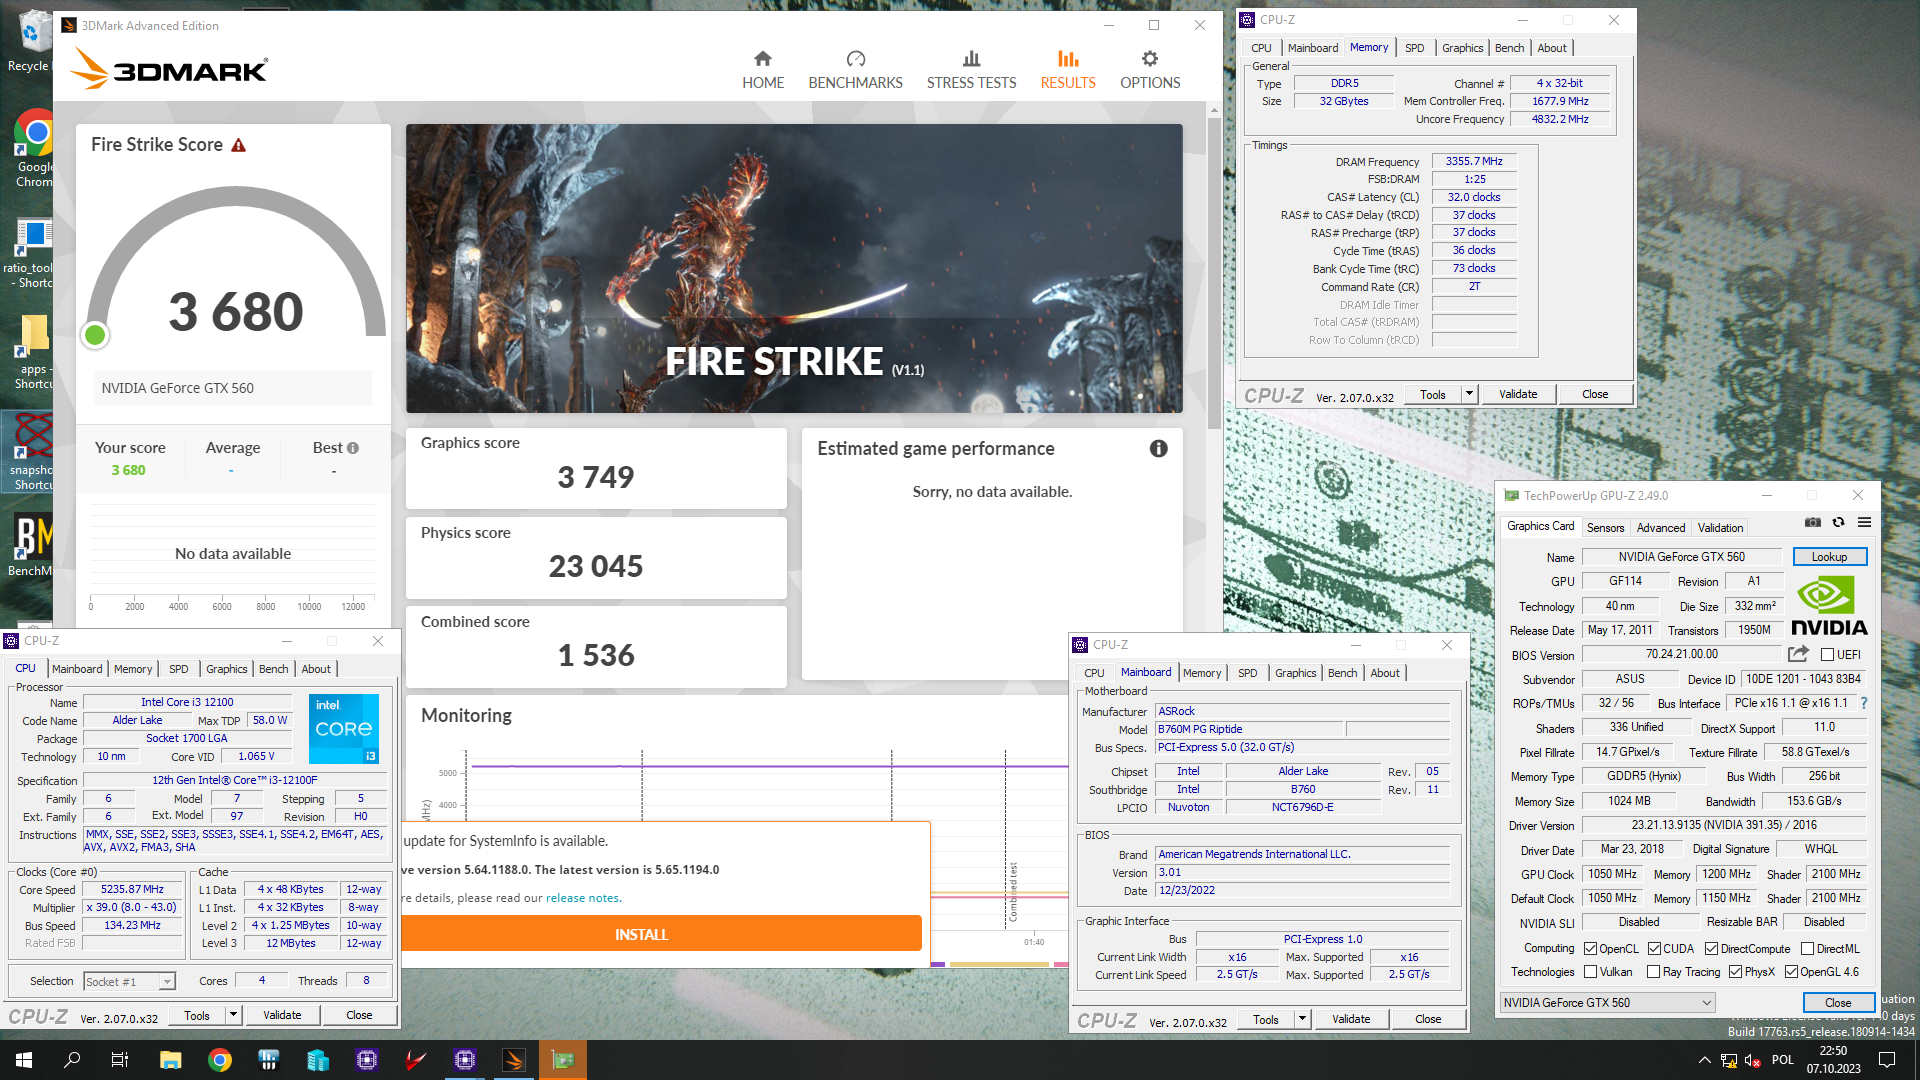Click the warning triangle beside Fire Strike Score
Image resolution: width=1920 pixels, height=1080 pixels.
point(238,145)
